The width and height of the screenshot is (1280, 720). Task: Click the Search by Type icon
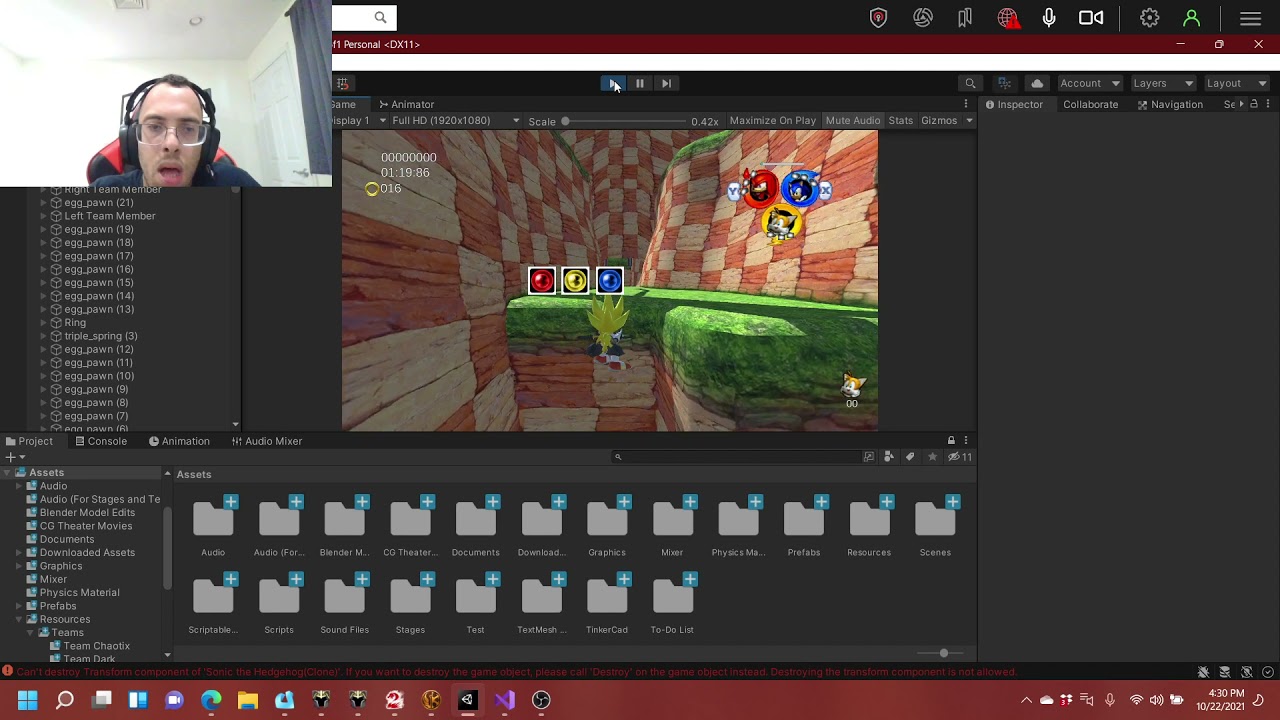coord(889,457)
